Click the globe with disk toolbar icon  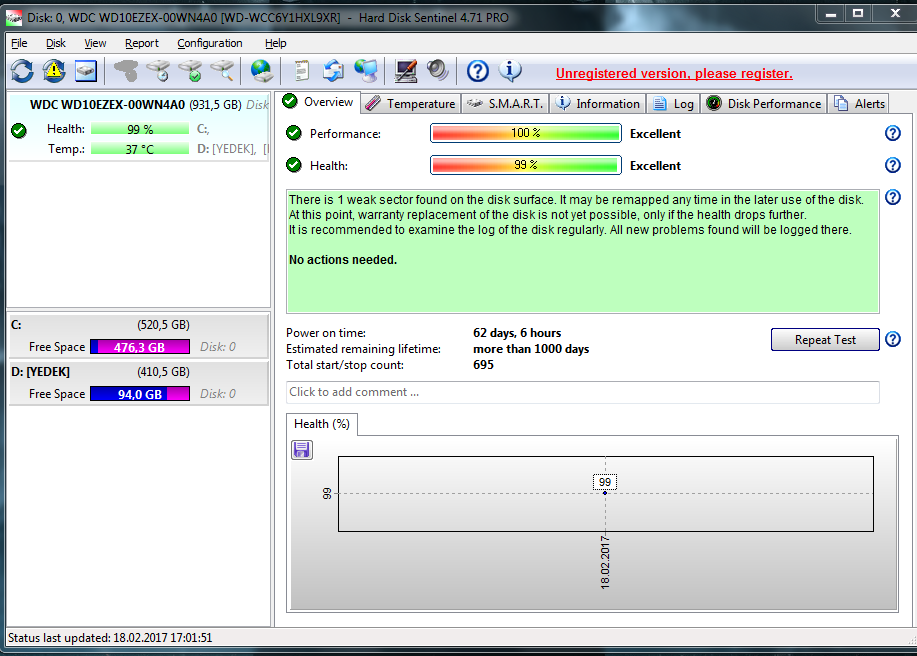pyautogui.click(x=261, y=71)
